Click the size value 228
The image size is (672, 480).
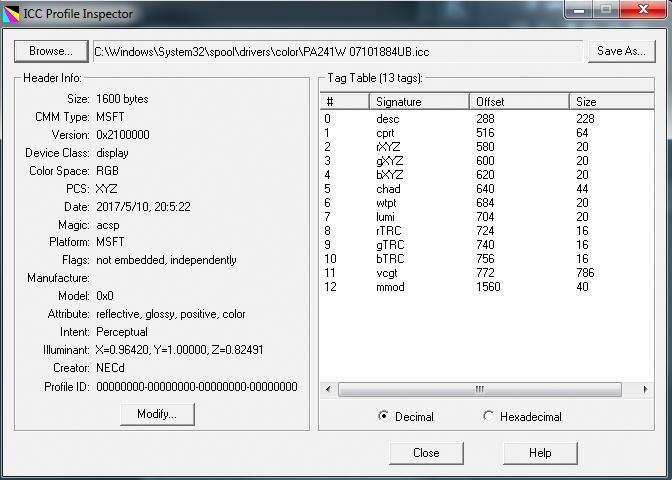585,119
